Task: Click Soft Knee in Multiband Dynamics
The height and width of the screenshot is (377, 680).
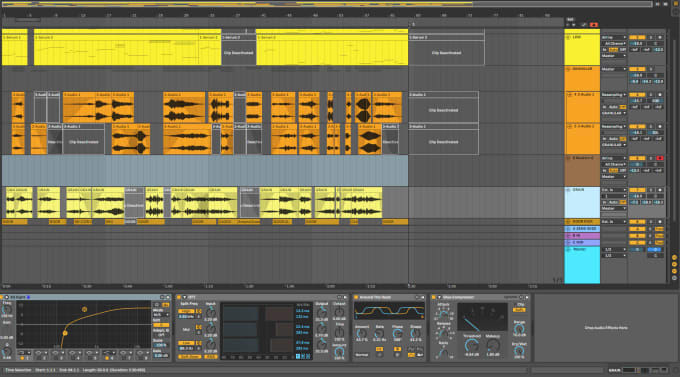Action: click(x=190, y=357)
